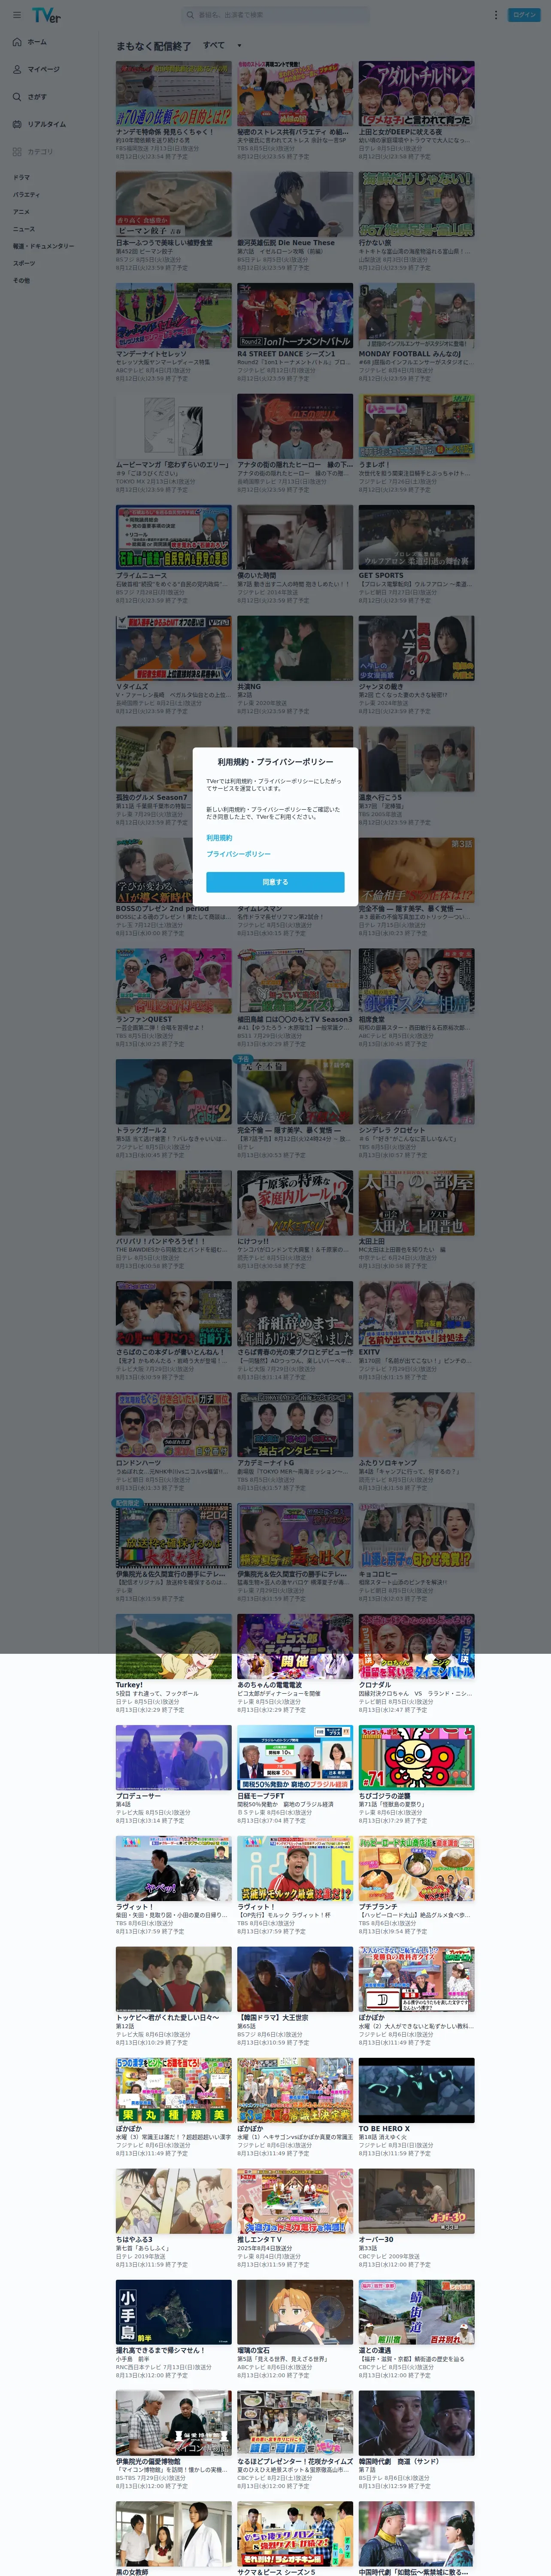This screenshot has height=2576, width=551.
Task: Click the オーバー30 title text
Action: 376,2240
